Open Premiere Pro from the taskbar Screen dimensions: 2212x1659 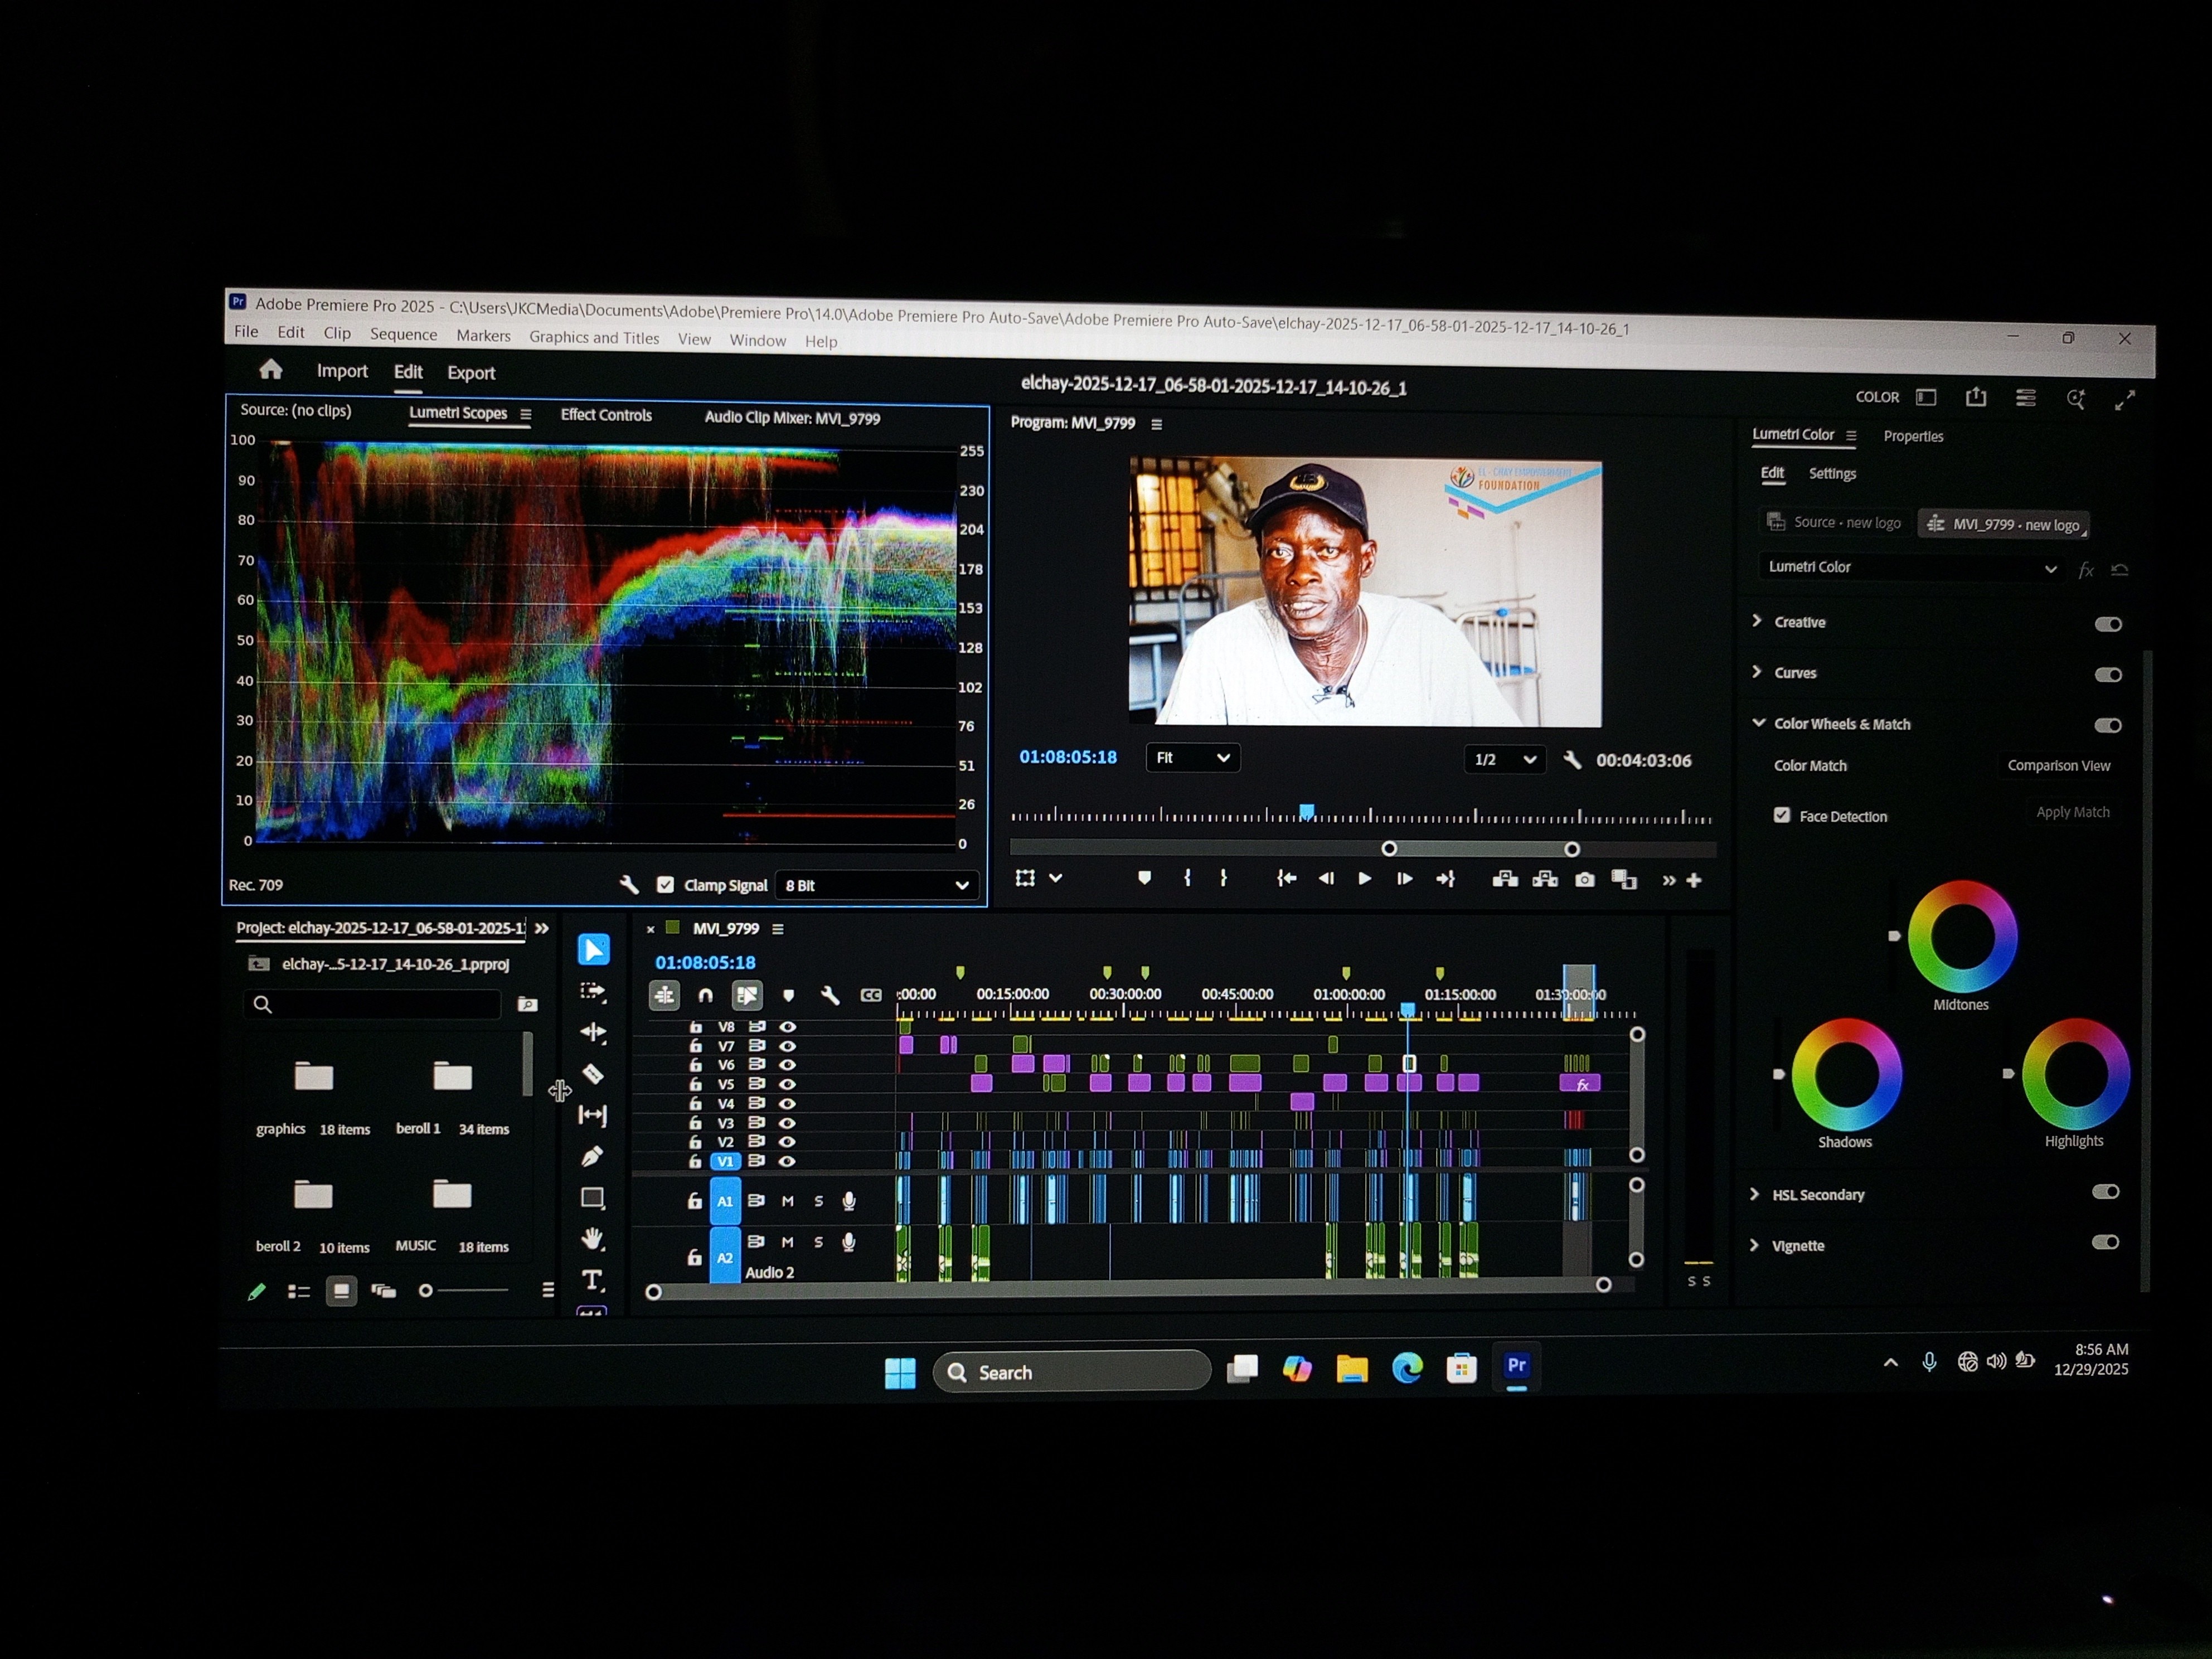[x=1516, y=1366]
